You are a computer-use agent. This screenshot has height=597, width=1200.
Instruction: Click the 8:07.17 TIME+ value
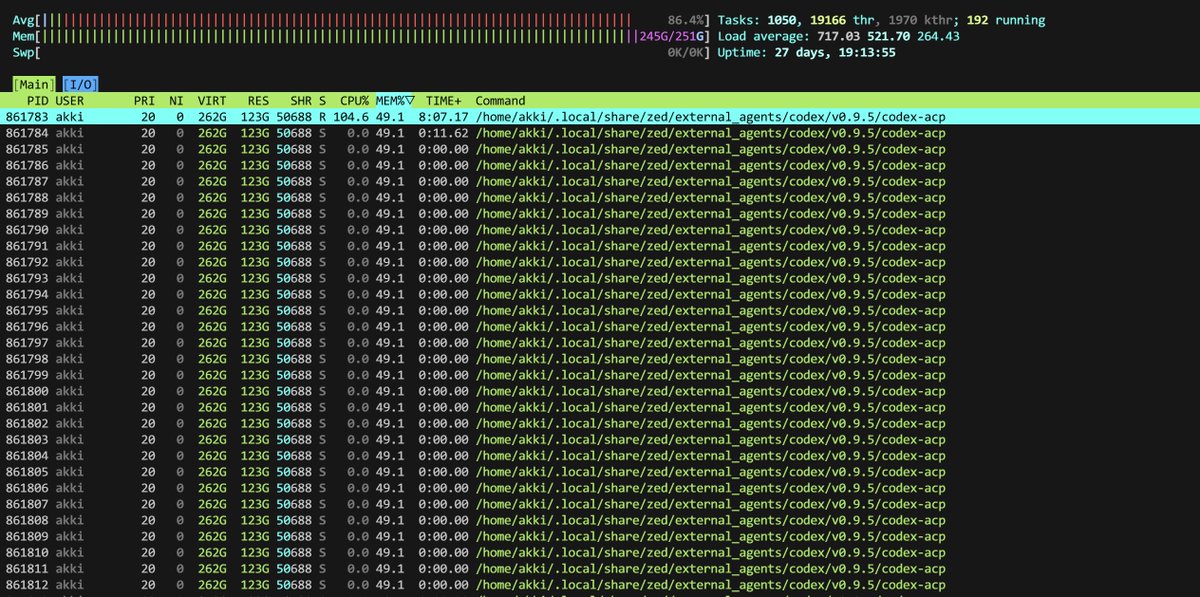click(x=443, y=117)
